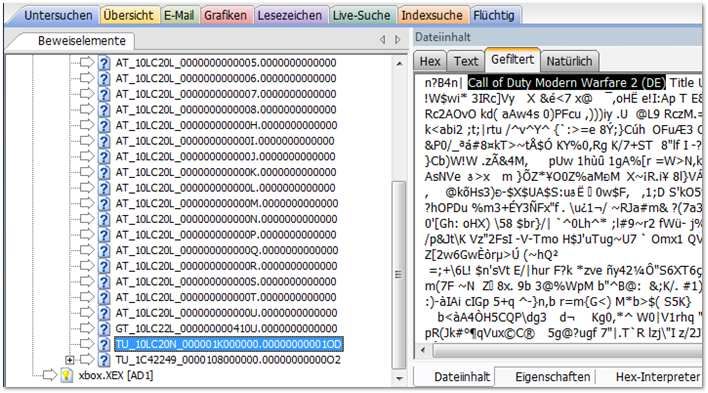This screenshot has height=393, width=708.
Task: Select file AT_10LC20L_00000000000R
Action: pos(226,266)
